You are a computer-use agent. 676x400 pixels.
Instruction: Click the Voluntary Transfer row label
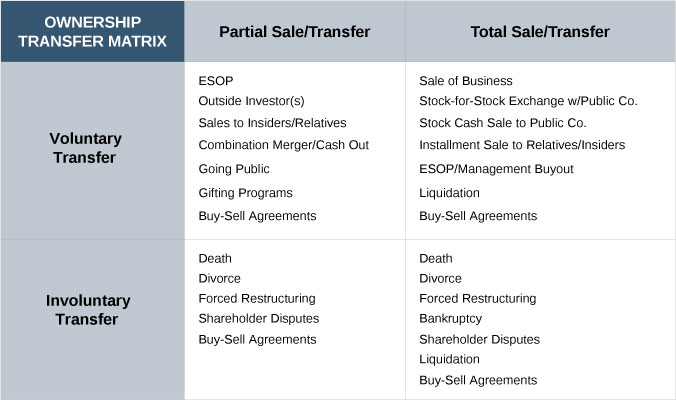pyautogui.click(x=85, y=148)
